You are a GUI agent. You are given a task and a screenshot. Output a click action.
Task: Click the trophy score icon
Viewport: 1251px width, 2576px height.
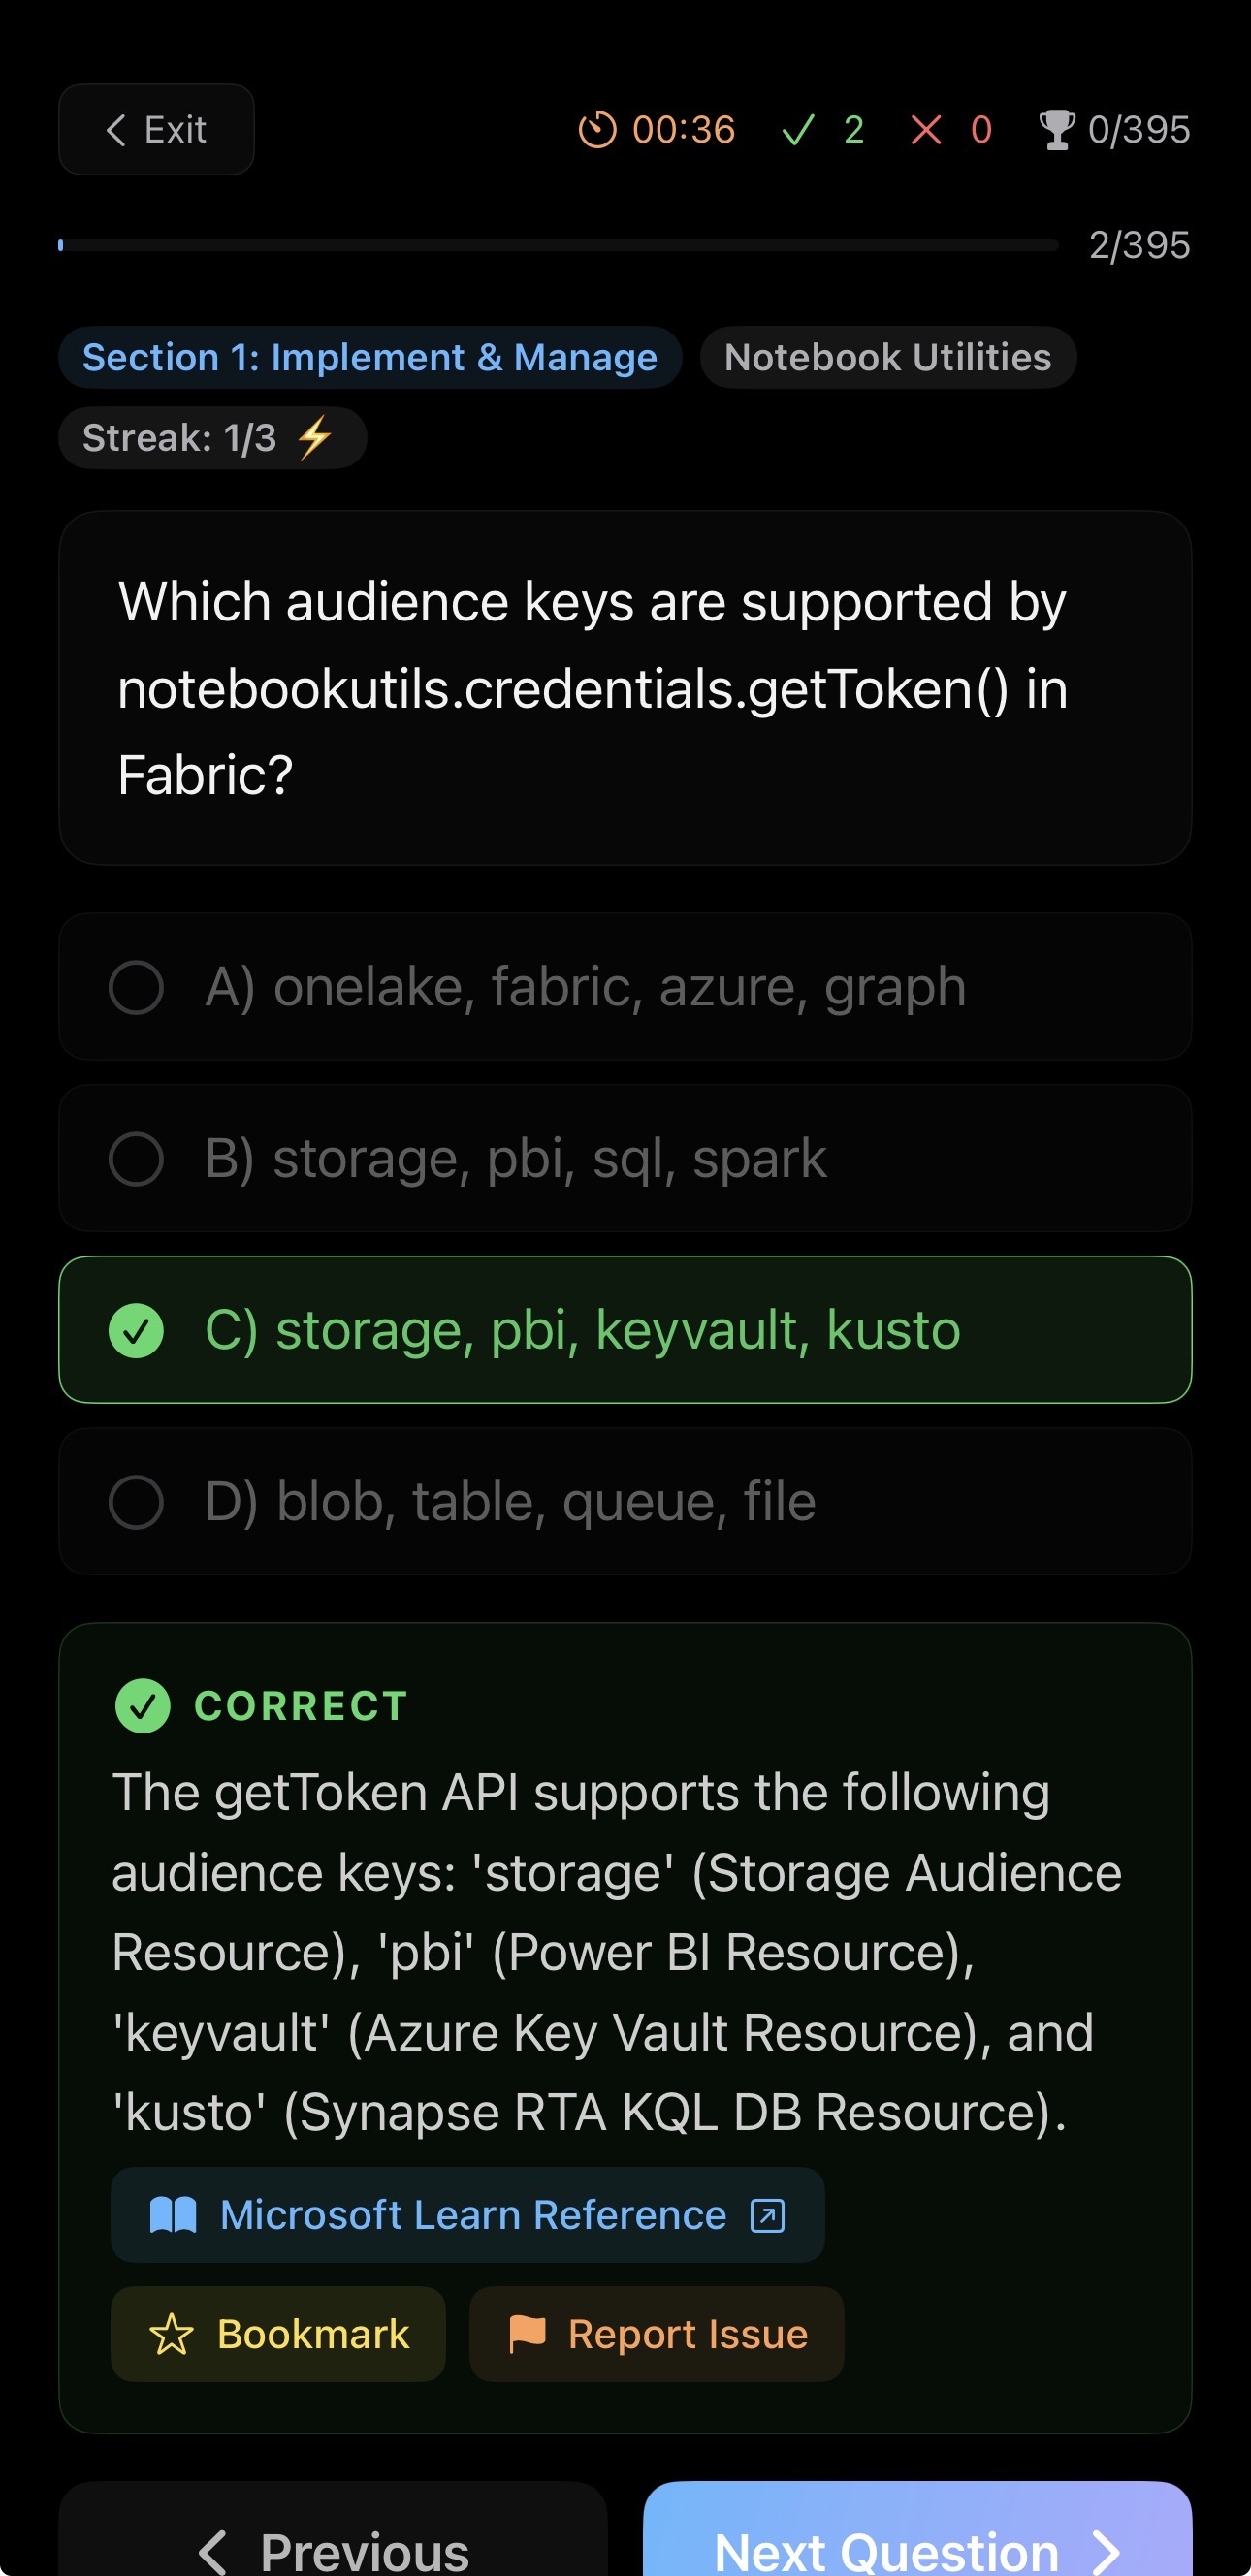(x=1056, y=130)
